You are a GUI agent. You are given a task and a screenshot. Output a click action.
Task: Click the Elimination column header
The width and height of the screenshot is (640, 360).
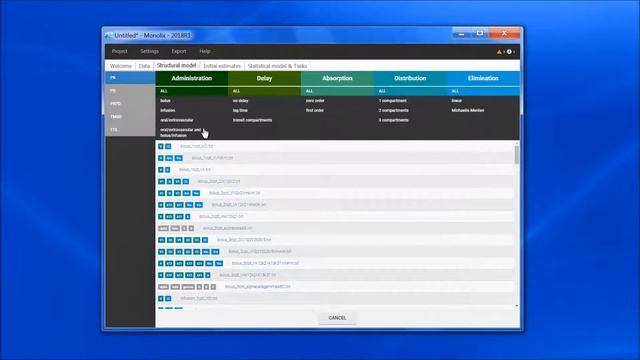click(x=483, y=78)
